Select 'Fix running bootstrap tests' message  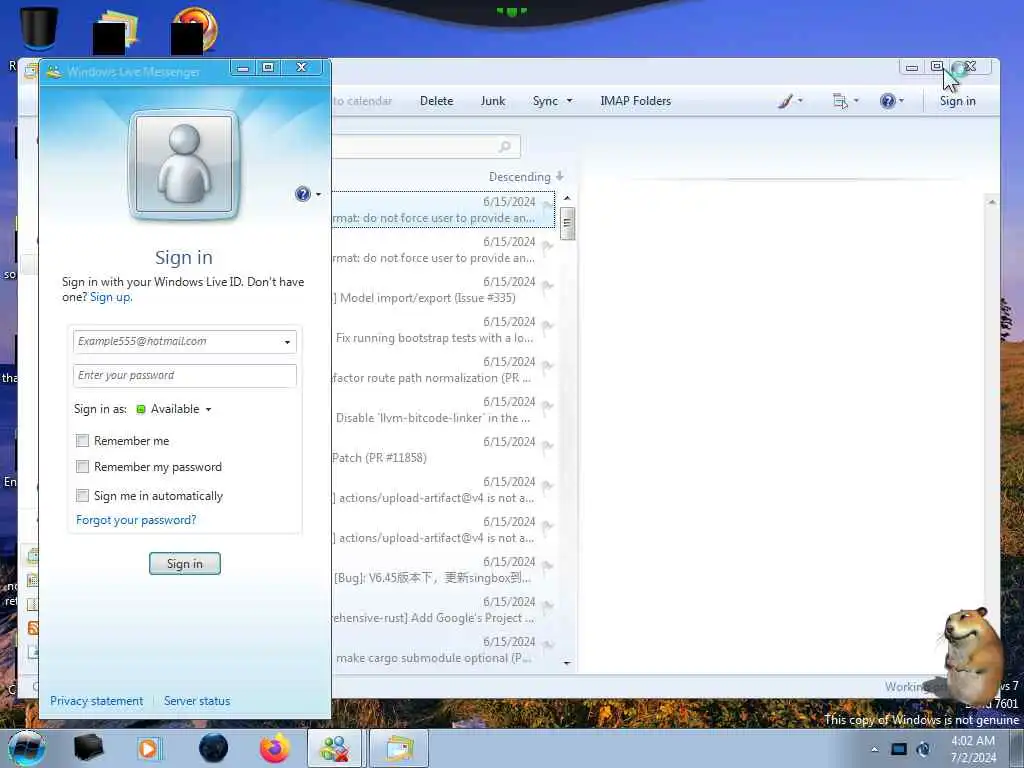click(443, 330)
